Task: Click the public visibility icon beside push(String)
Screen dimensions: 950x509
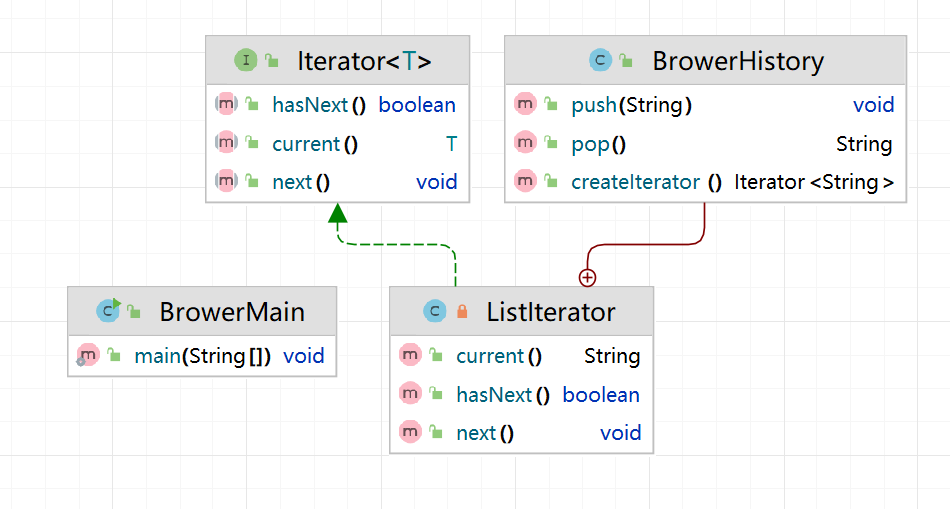Action: pos(551,104)
